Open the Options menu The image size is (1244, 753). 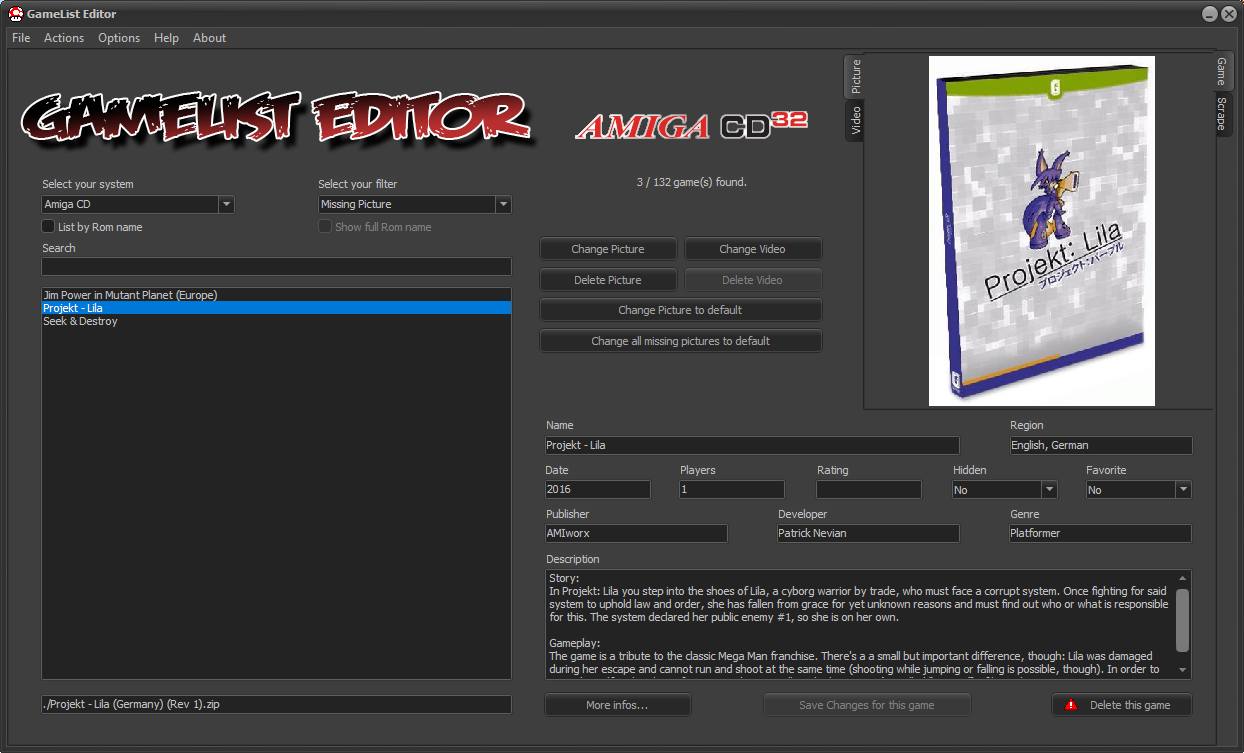(119, 38)
